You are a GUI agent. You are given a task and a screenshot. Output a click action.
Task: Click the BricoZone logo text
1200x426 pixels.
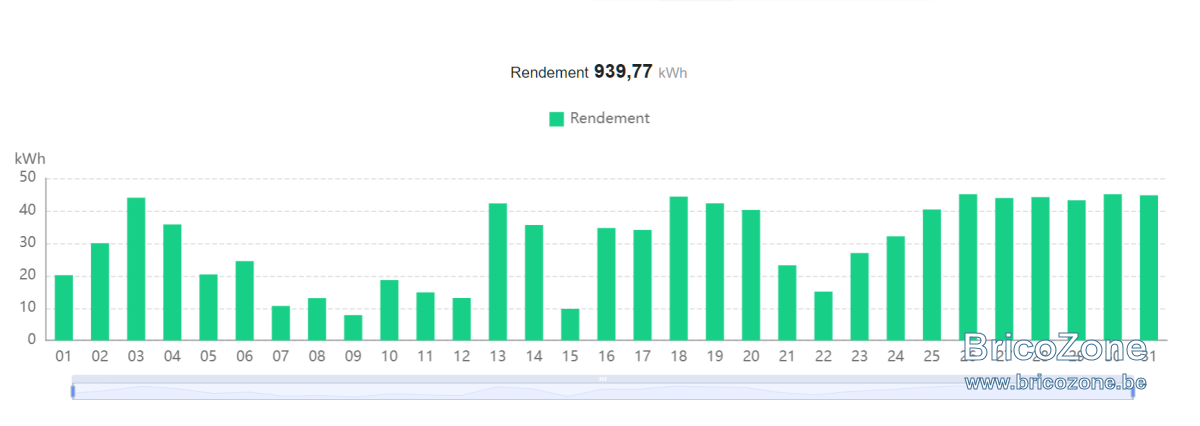(1055, 348)
